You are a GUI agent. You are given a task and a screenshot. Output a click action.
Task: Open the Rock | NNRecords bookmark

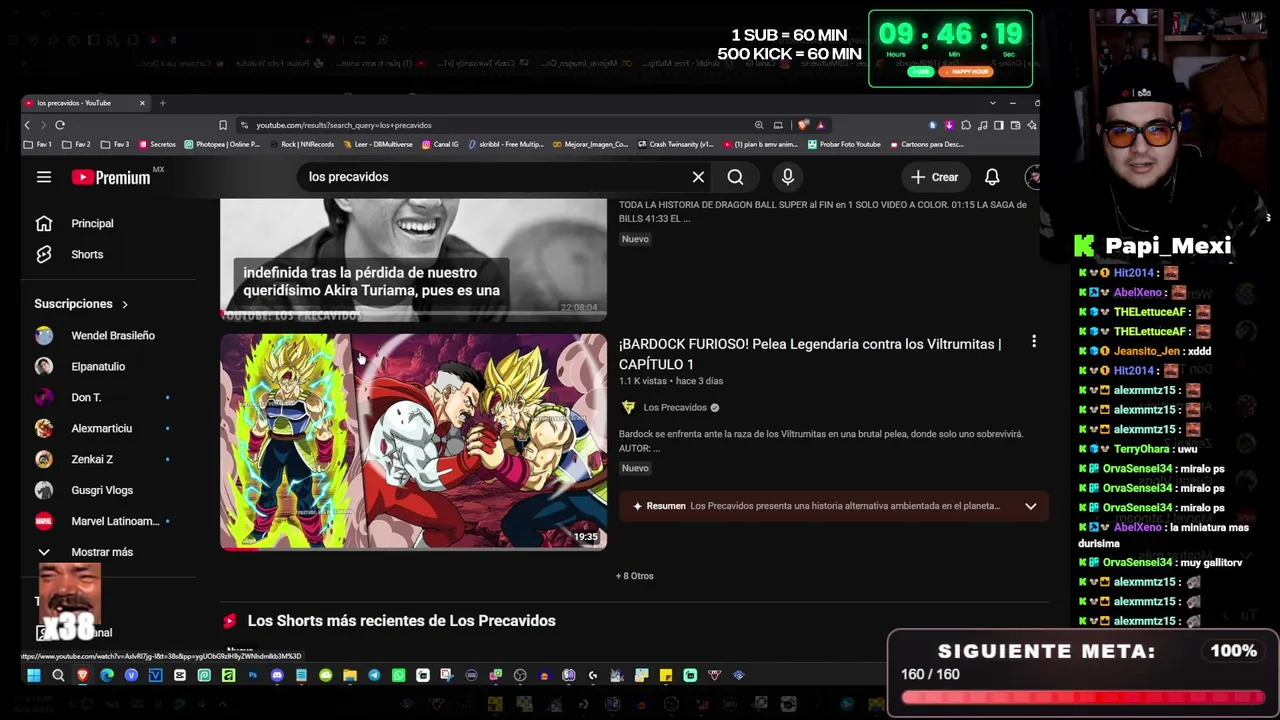tap(302, 144)
